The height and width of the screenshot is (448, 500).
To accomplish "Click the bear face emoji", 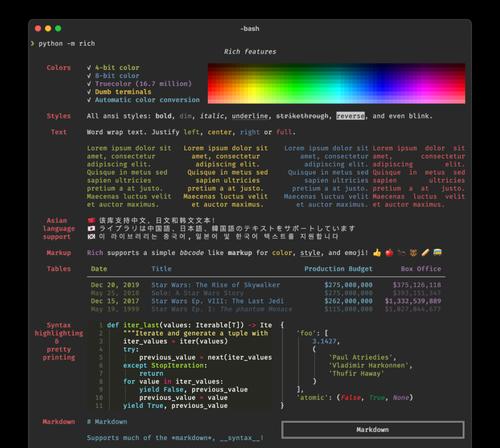I will 413,253.
